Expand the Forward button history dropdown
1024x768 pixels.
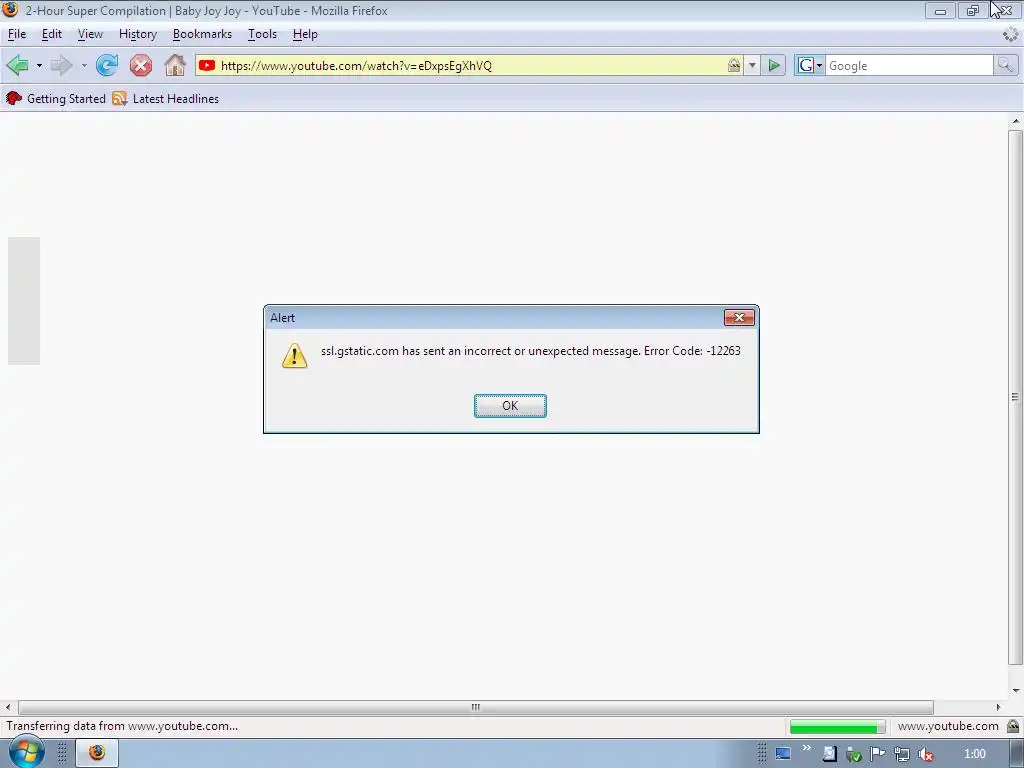[x=84, y=65]
